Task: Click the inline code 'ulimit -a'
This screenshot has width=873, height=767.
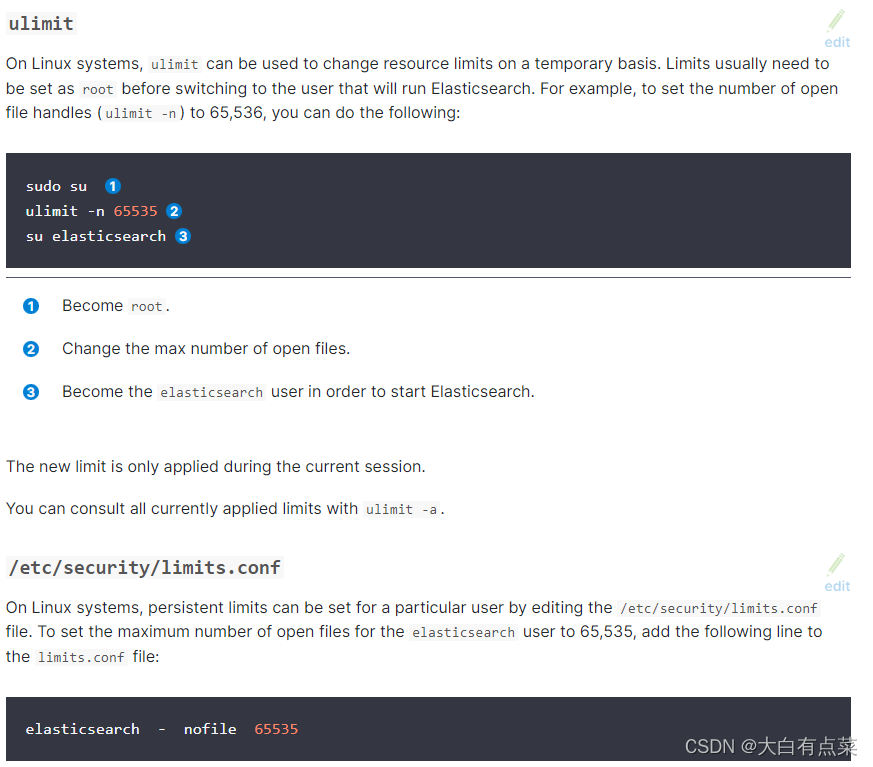Action: point(403,509)
